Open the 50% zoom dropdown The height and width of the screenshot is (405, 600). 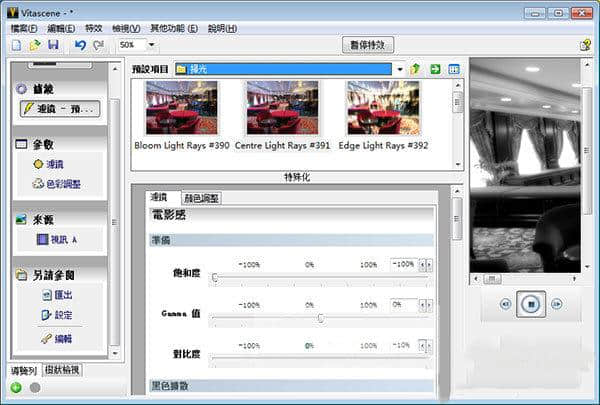click(151, 46)
